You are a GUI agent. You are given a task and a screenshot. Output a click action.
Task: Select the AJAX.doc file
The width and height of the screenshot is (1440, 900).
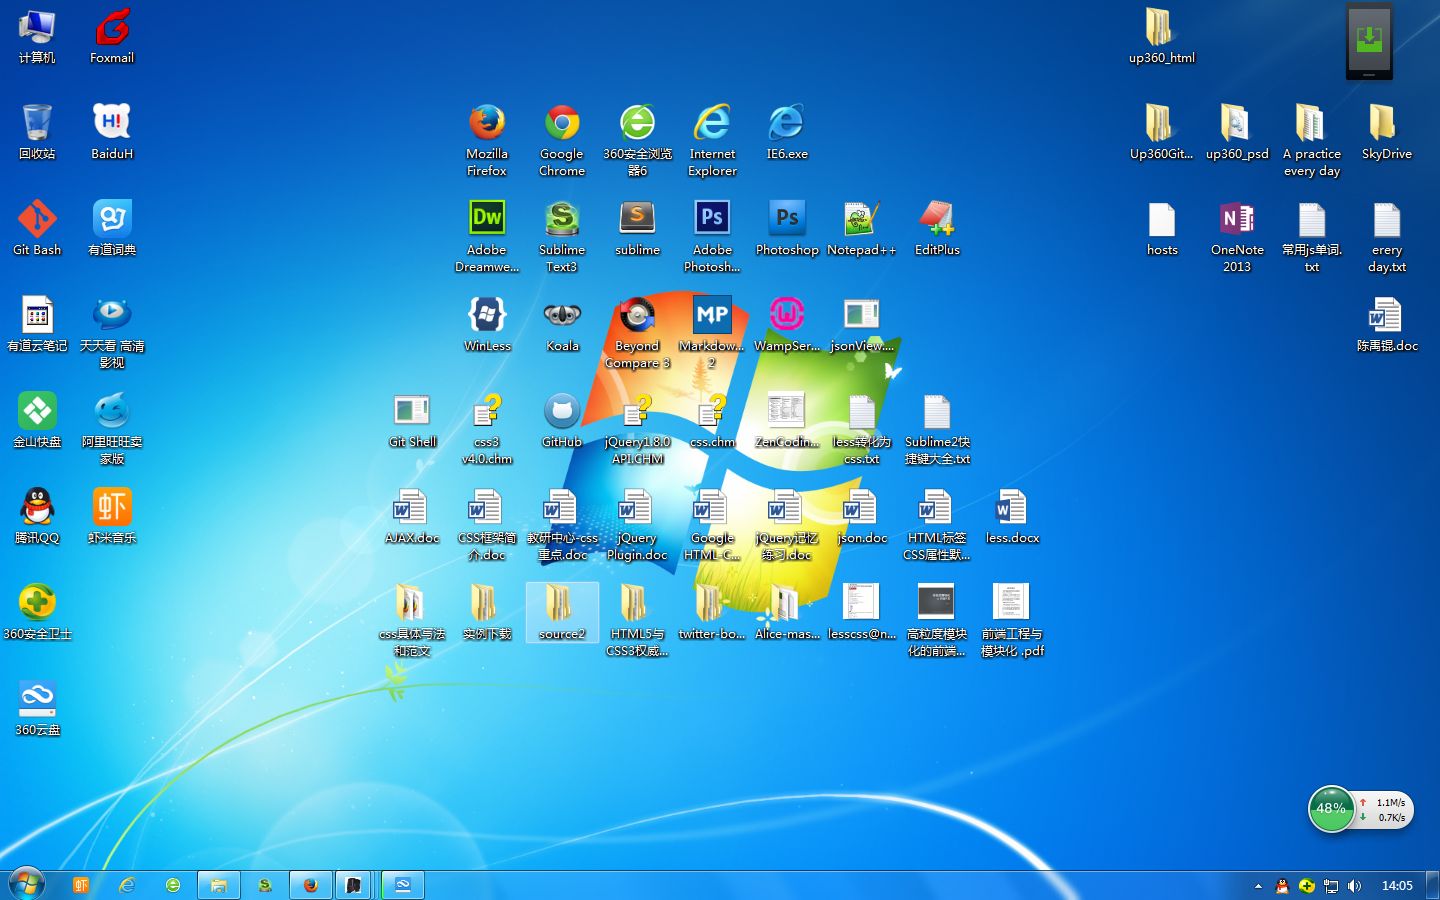412,516
